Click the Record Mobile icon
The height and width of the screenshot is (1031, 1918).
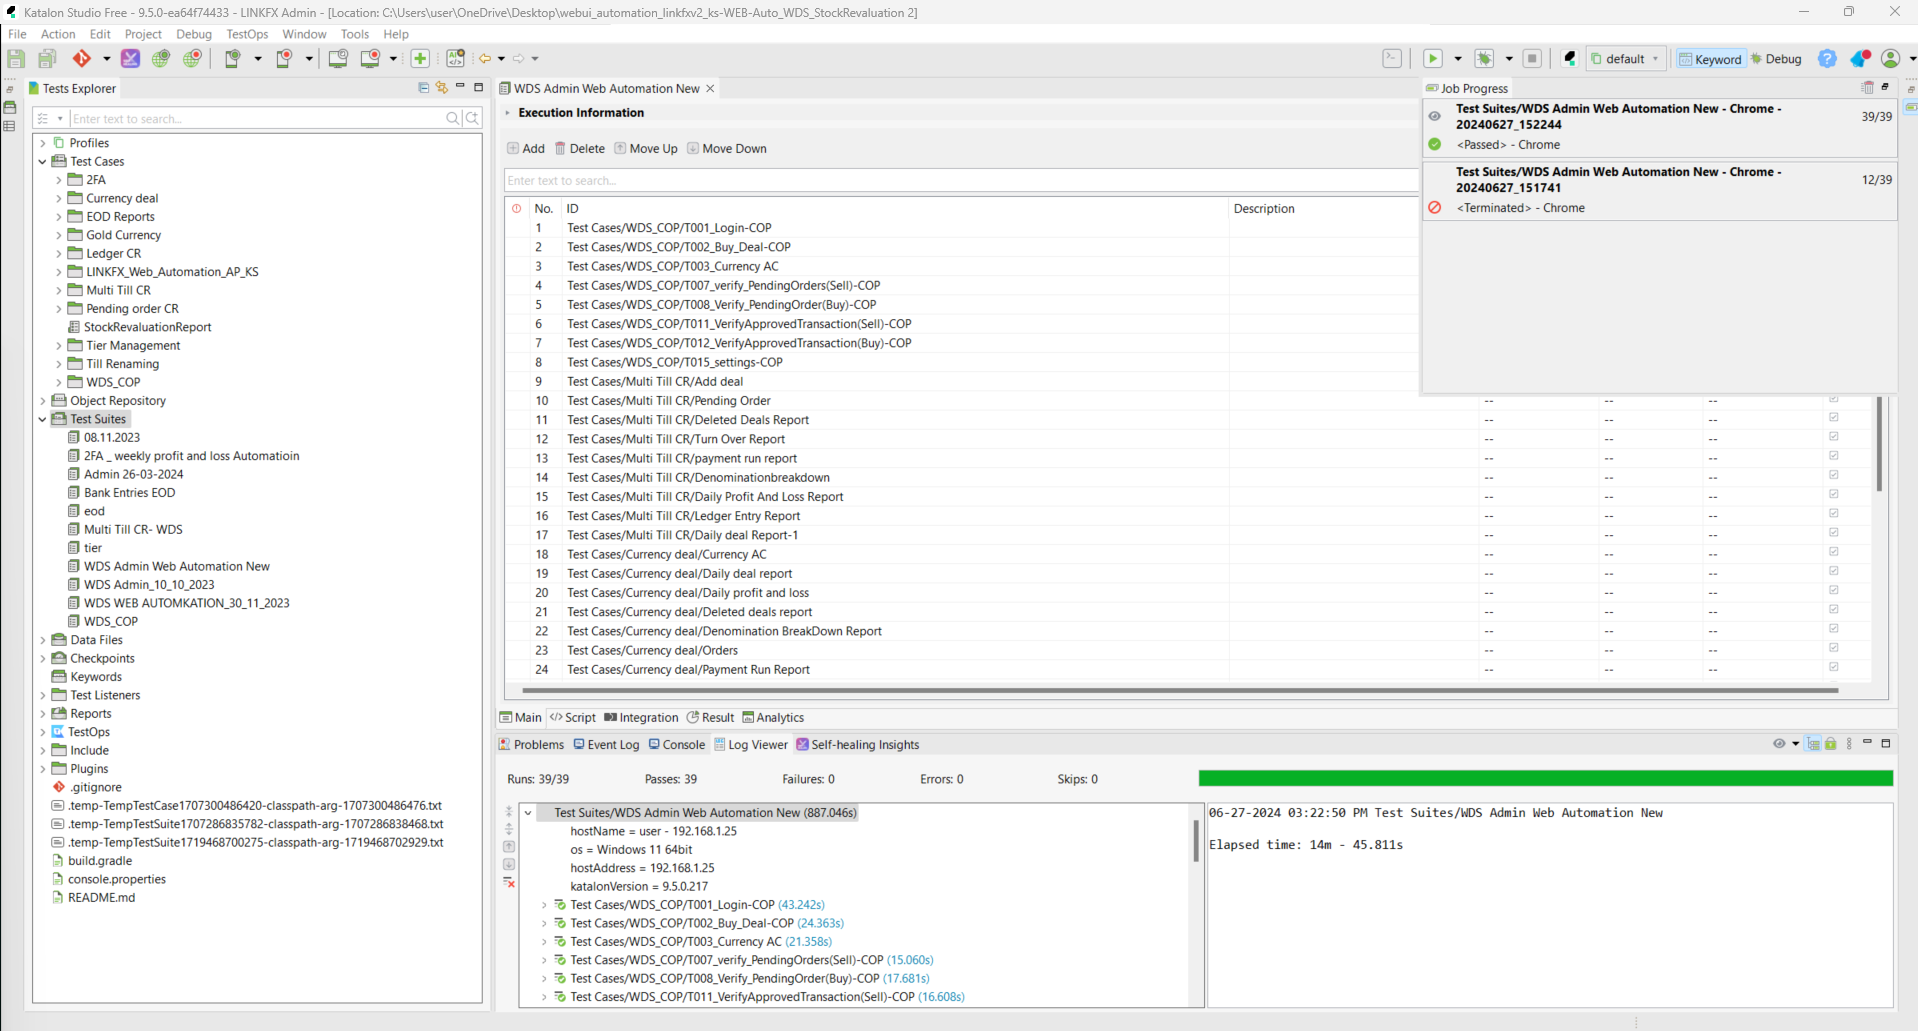(284, 59)
